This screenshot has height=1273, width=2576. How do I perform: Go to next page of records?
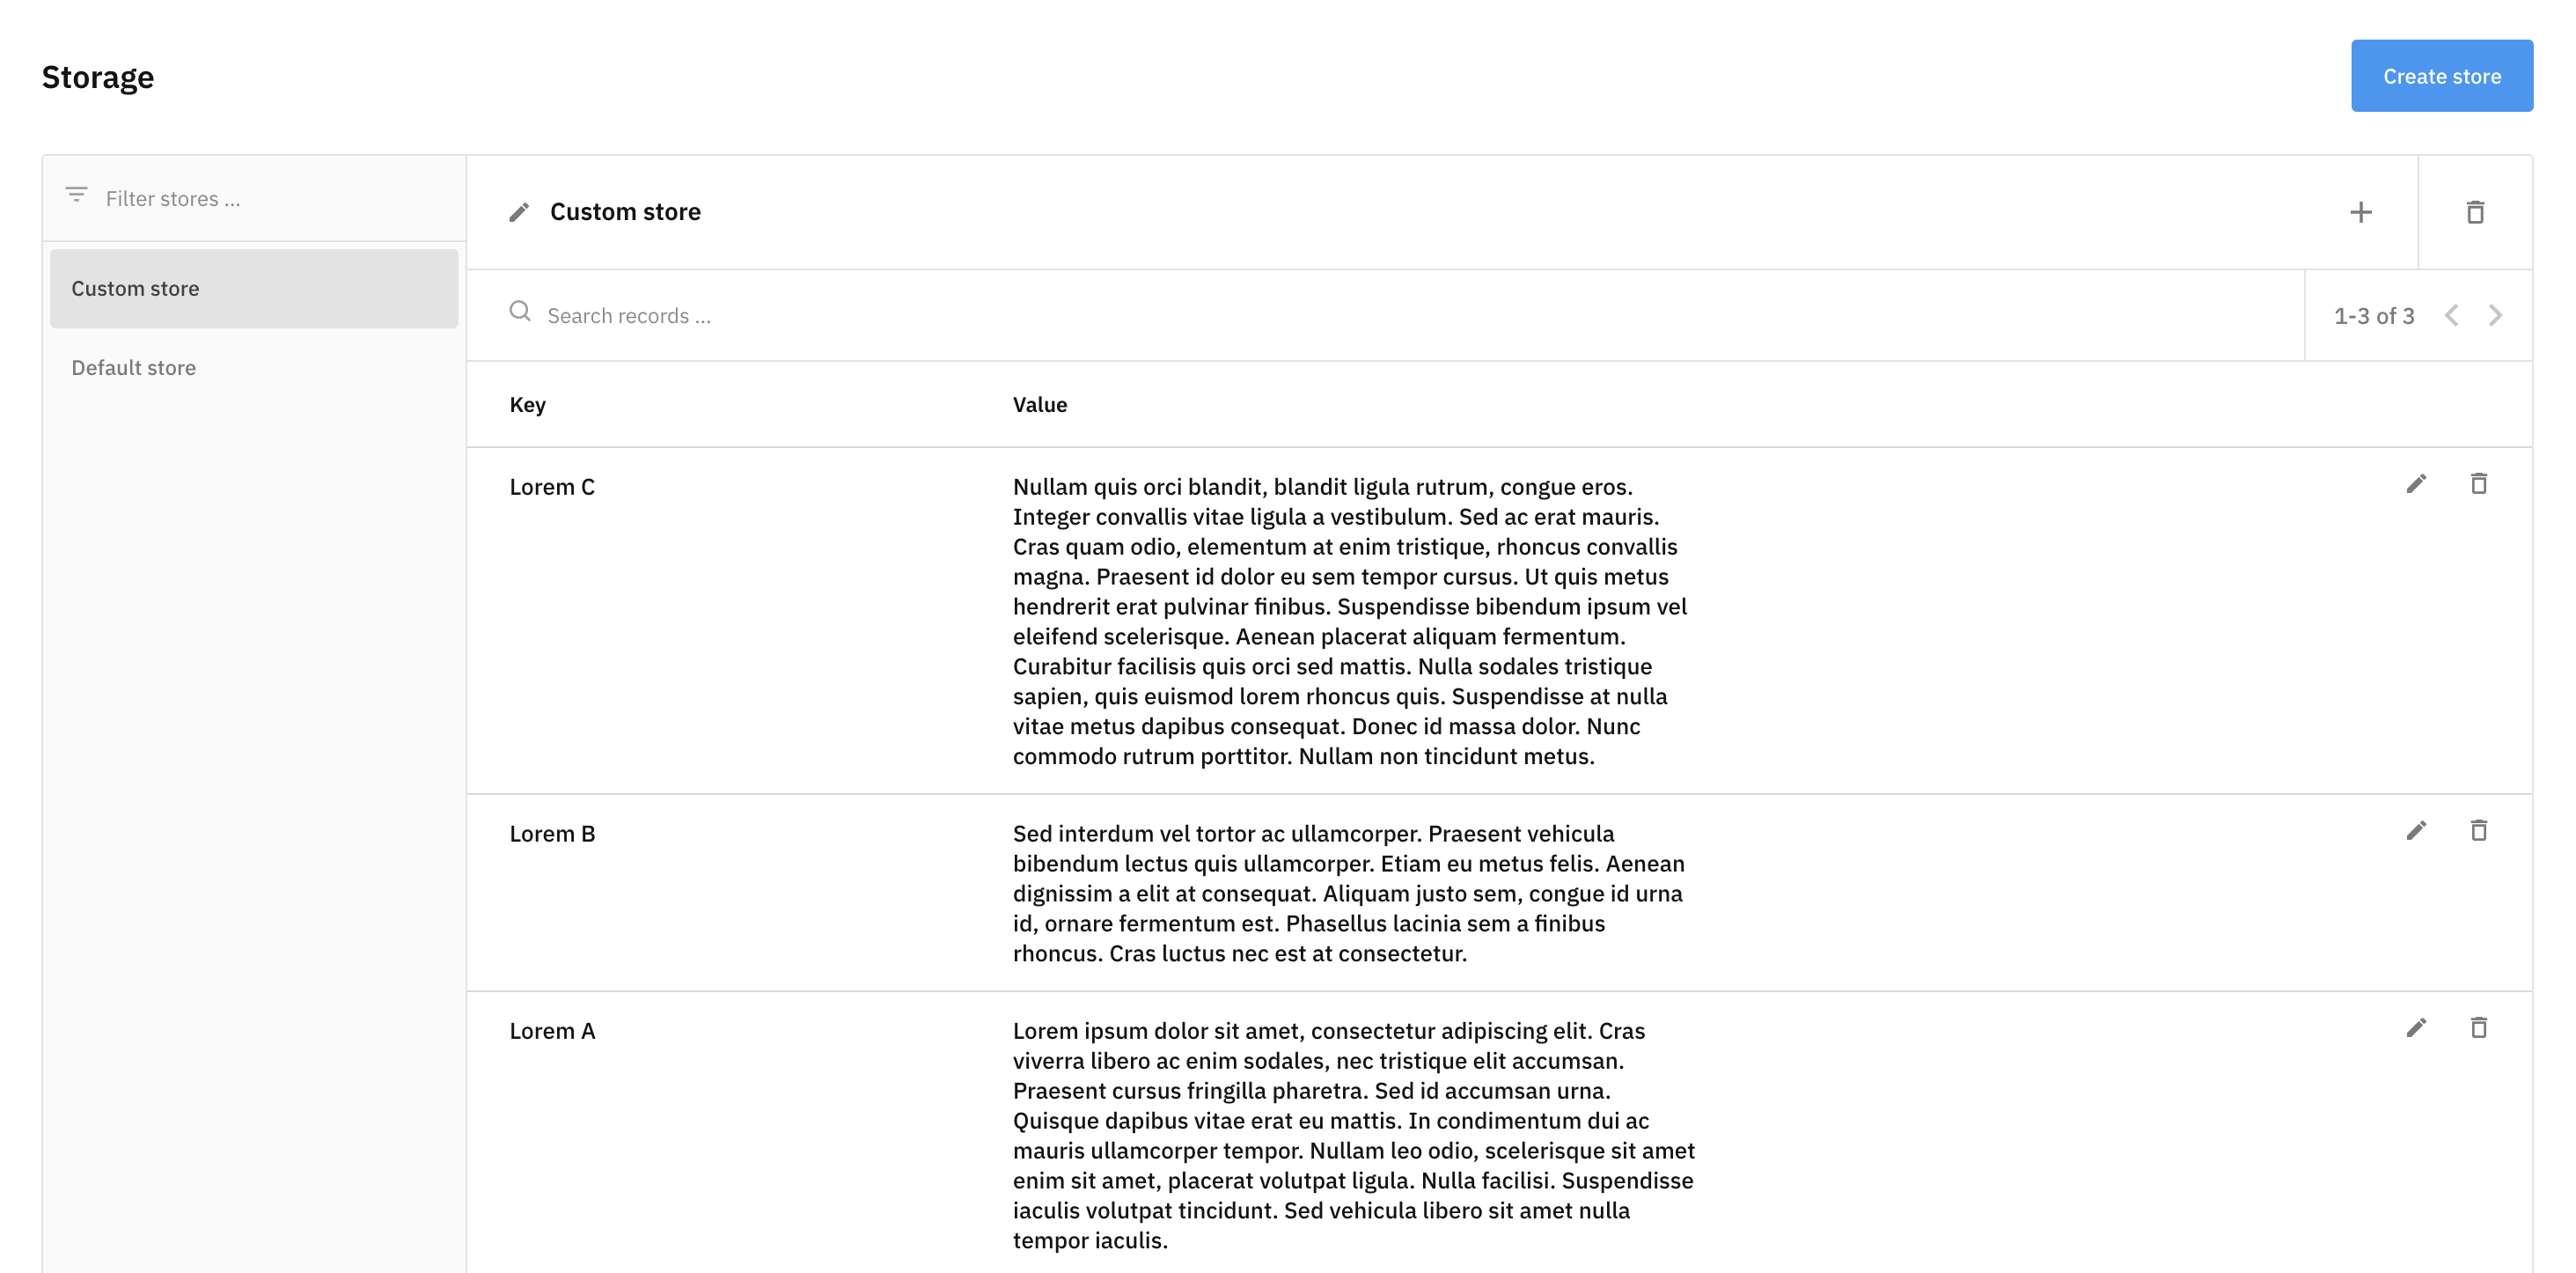[x=2495, y=316]
